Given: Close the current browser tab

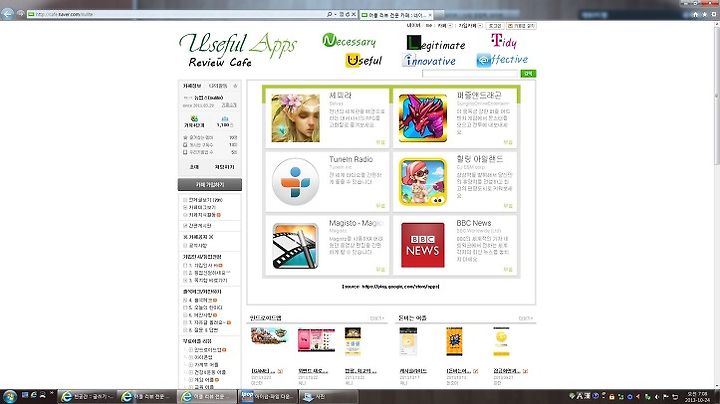Looking at the screenshot, I should (430, 15).
